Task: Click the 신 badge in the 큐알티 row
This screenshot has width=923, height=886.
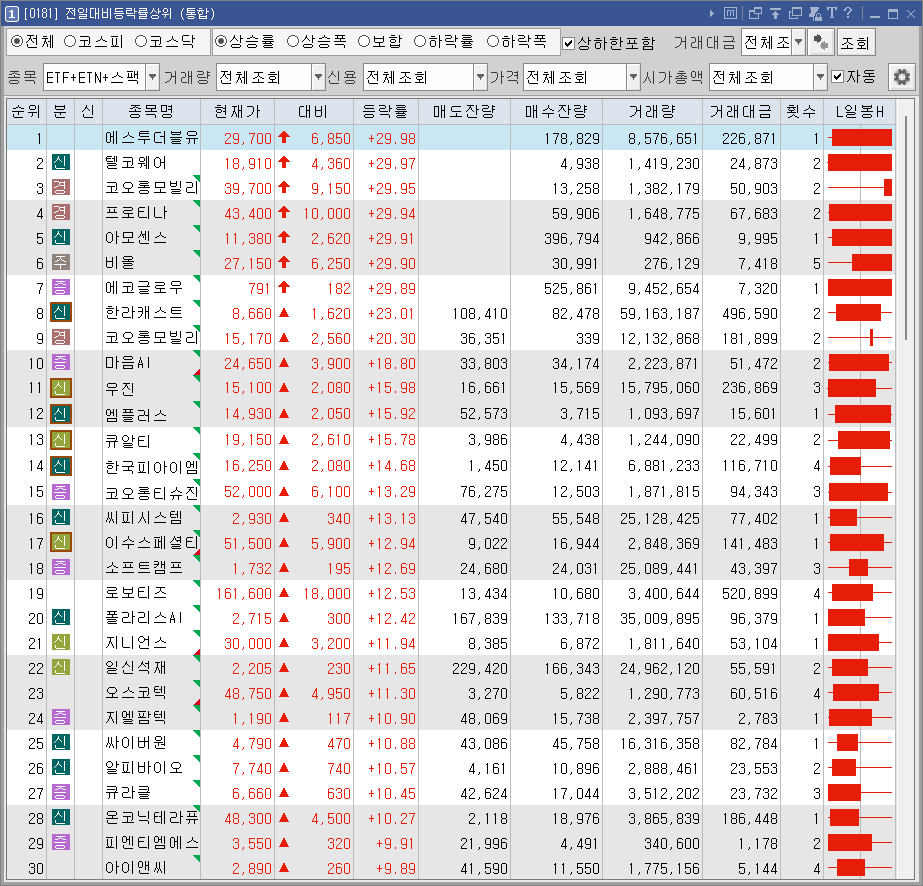Action: click(61, 440)
